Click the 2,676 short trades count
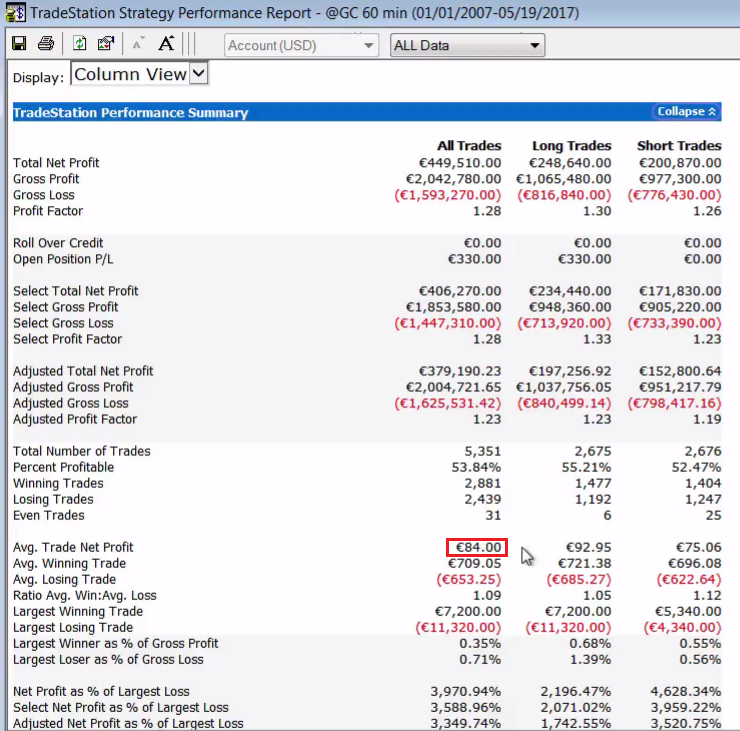Screen dimensions: 740x731 click(703, 452)
